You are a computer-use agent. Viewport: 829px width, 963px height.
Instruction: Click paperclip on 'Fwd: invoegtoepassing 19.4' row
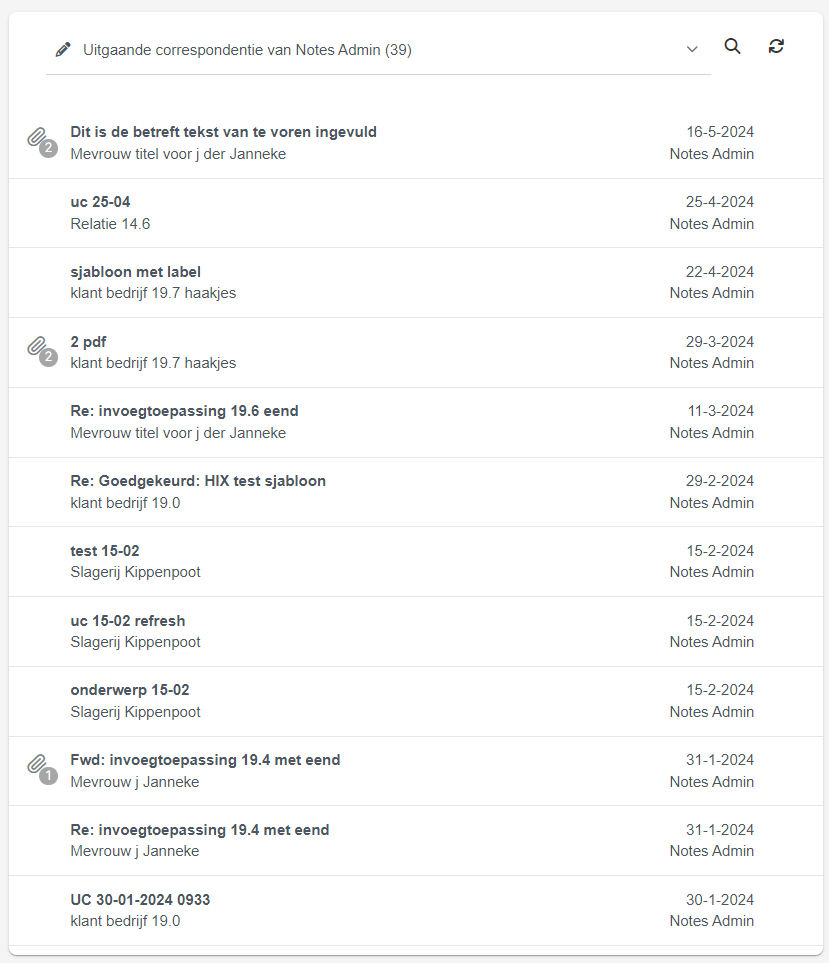click(42, 770)
